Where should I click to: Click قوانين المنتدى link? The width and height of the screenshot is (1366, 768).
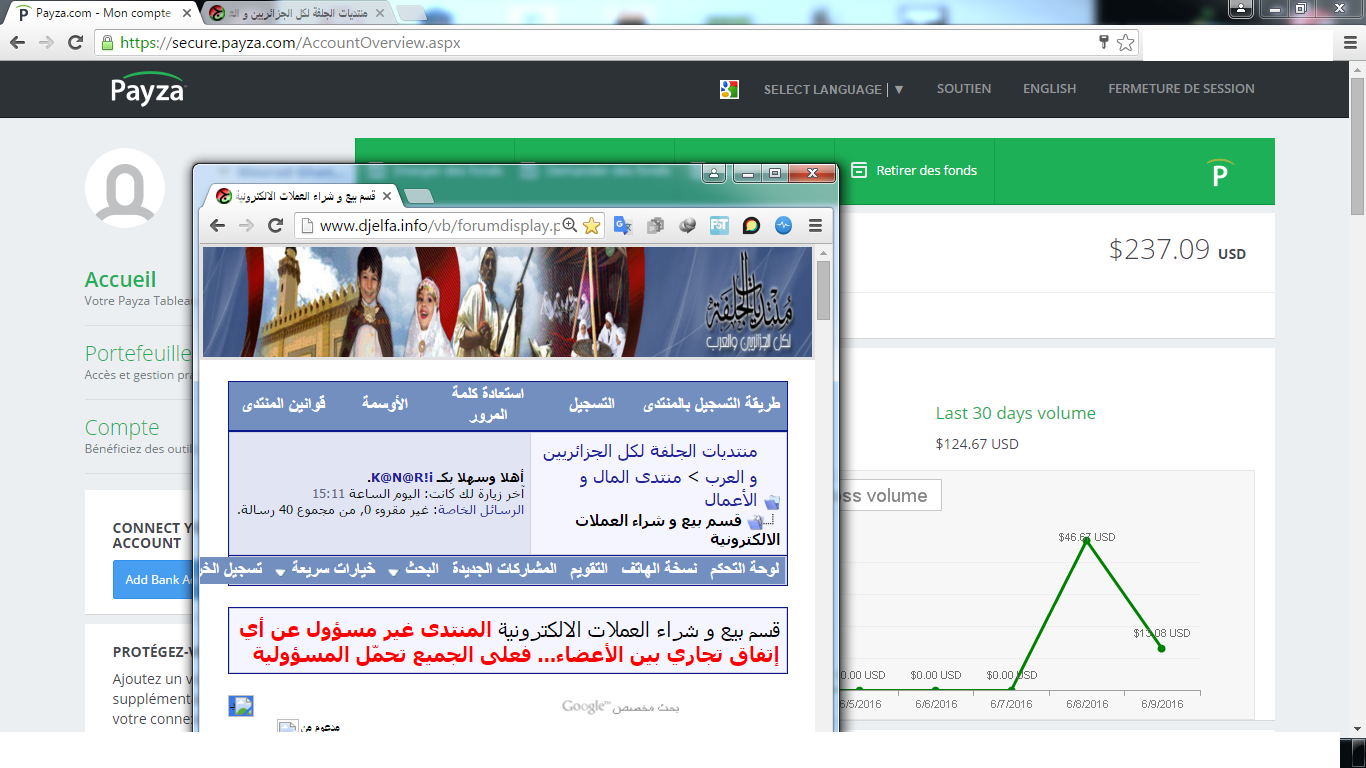[285, 404]
